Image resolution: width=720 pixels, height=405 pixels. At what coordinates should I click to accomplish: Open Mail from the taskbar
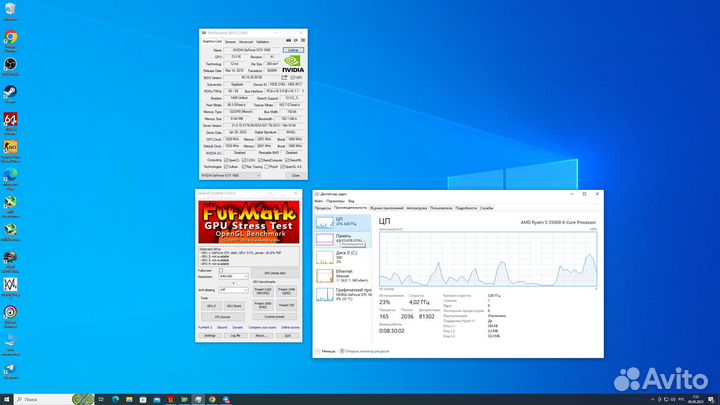point(157,399)
